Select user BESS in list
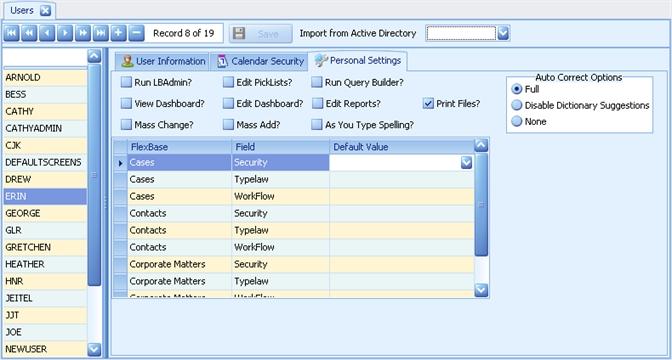672x360 pixels. [45, 94]
